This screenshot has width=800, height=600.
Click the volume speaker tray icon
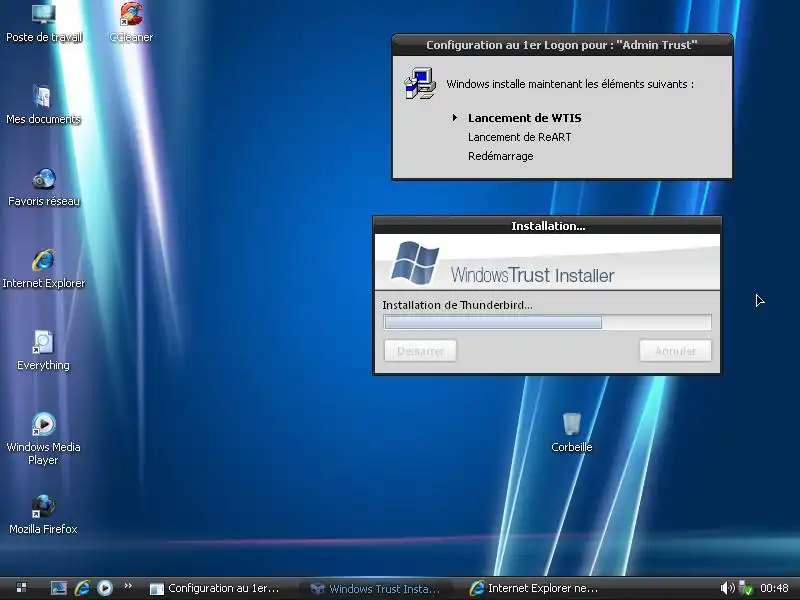[x=727, y=588]
